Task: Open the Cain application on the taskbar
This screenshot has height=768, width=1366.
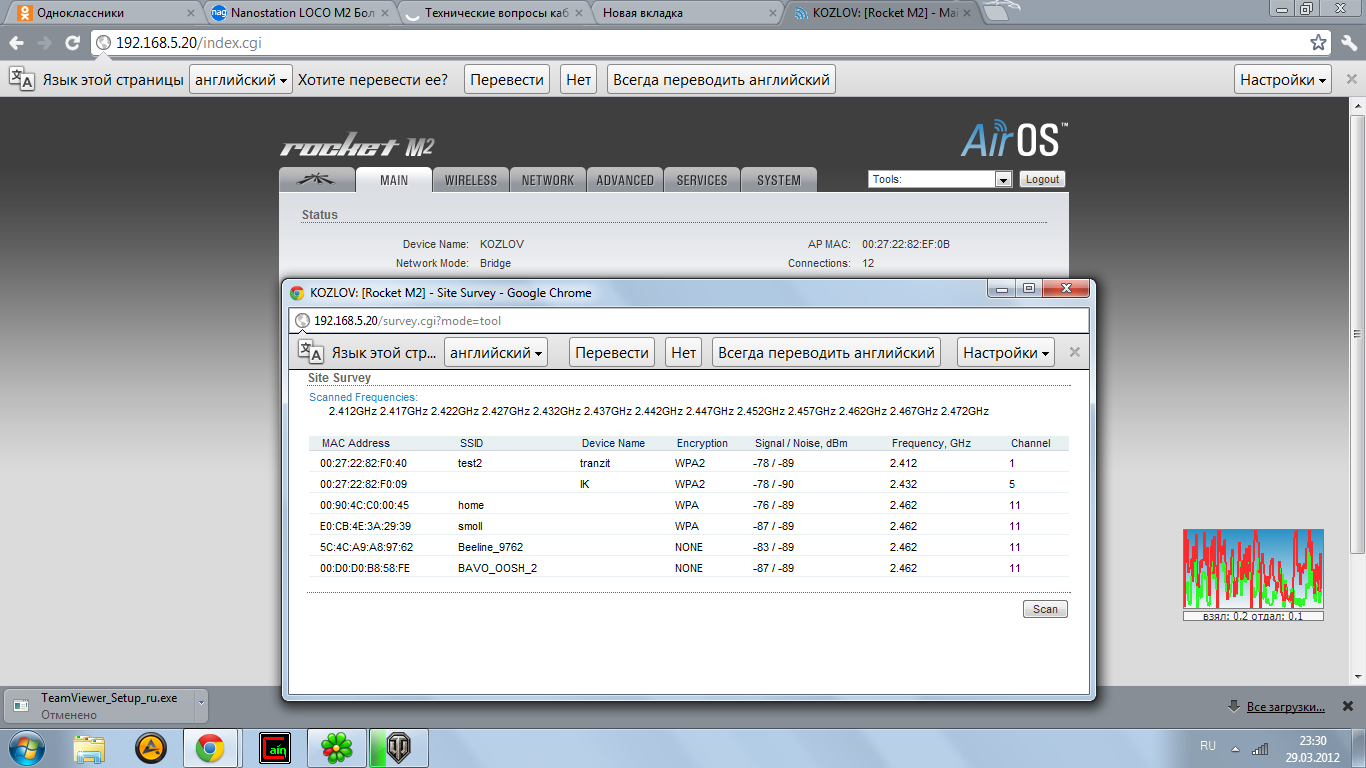Action: coord(275,747)
